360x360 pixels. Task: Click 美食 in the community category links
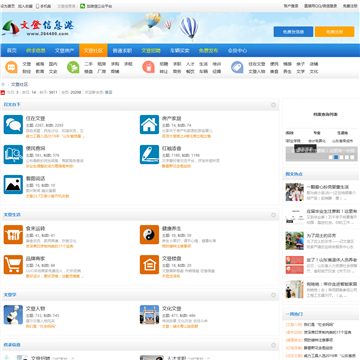(274, 71)
